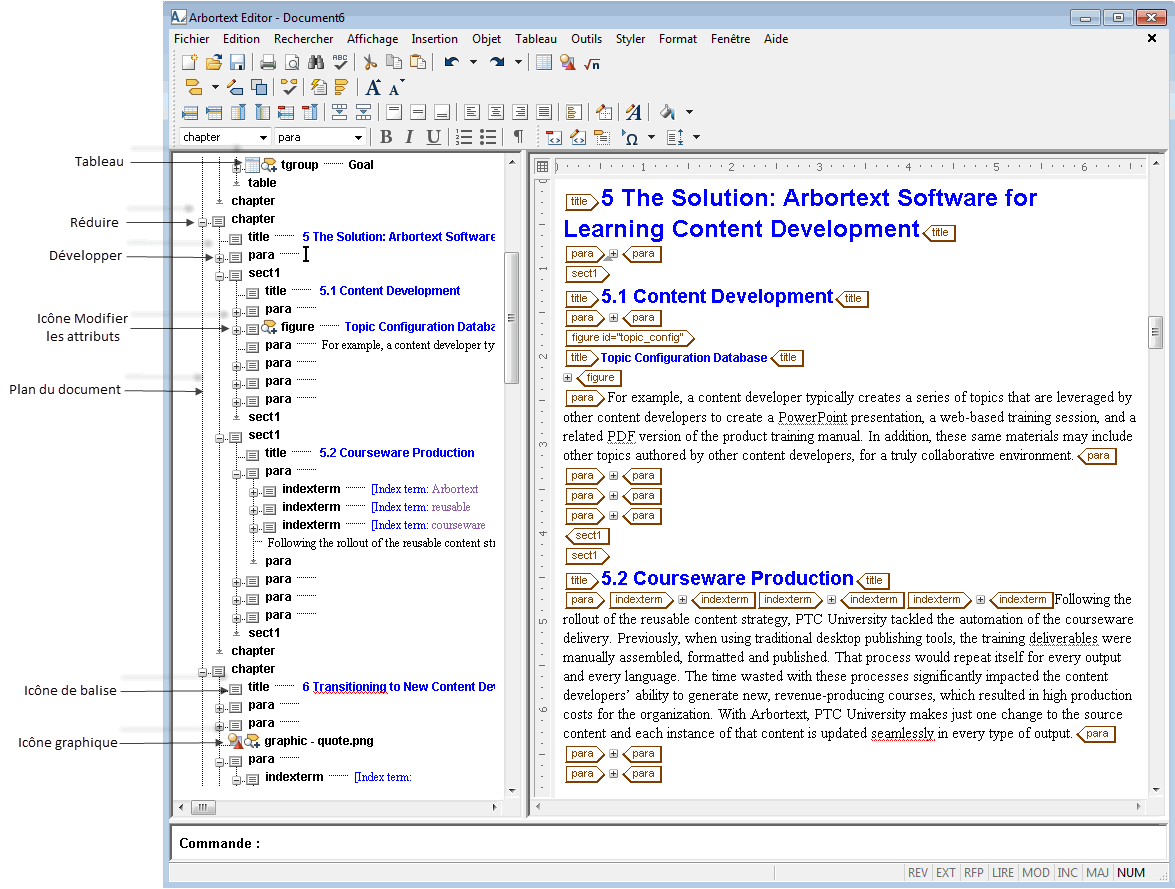Click the tgroup Goal tree item

point(327,165)
